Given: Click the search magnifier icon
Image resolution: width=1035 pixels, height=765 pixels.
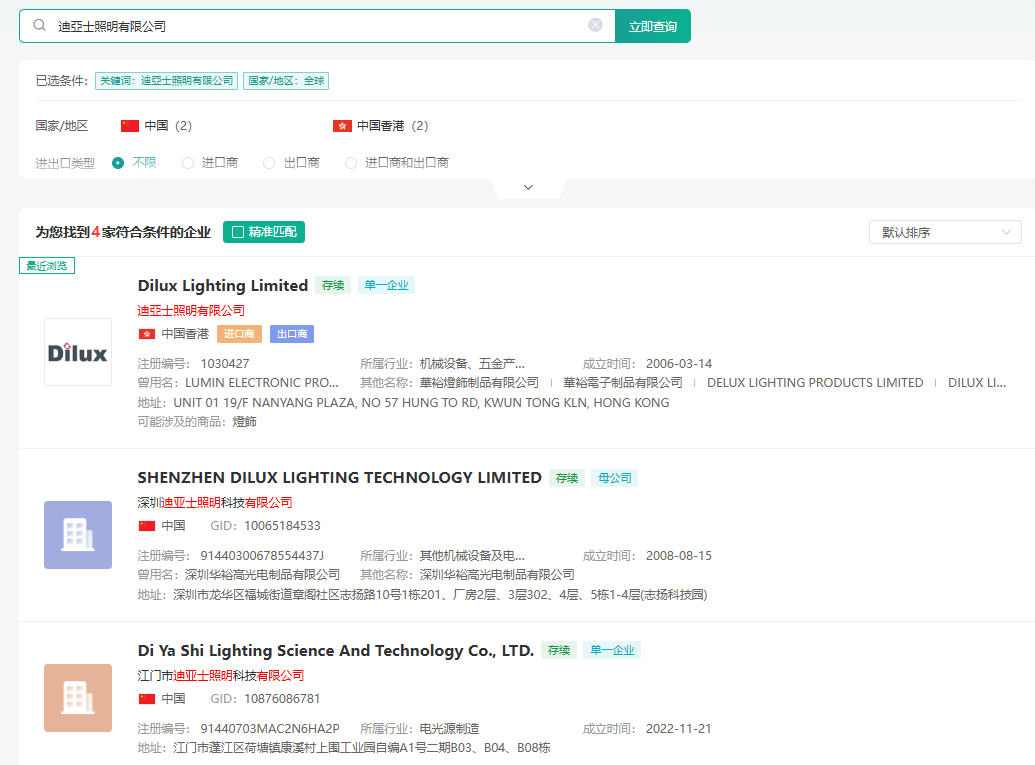Looking at the screenshot, I should click(40, 25).
